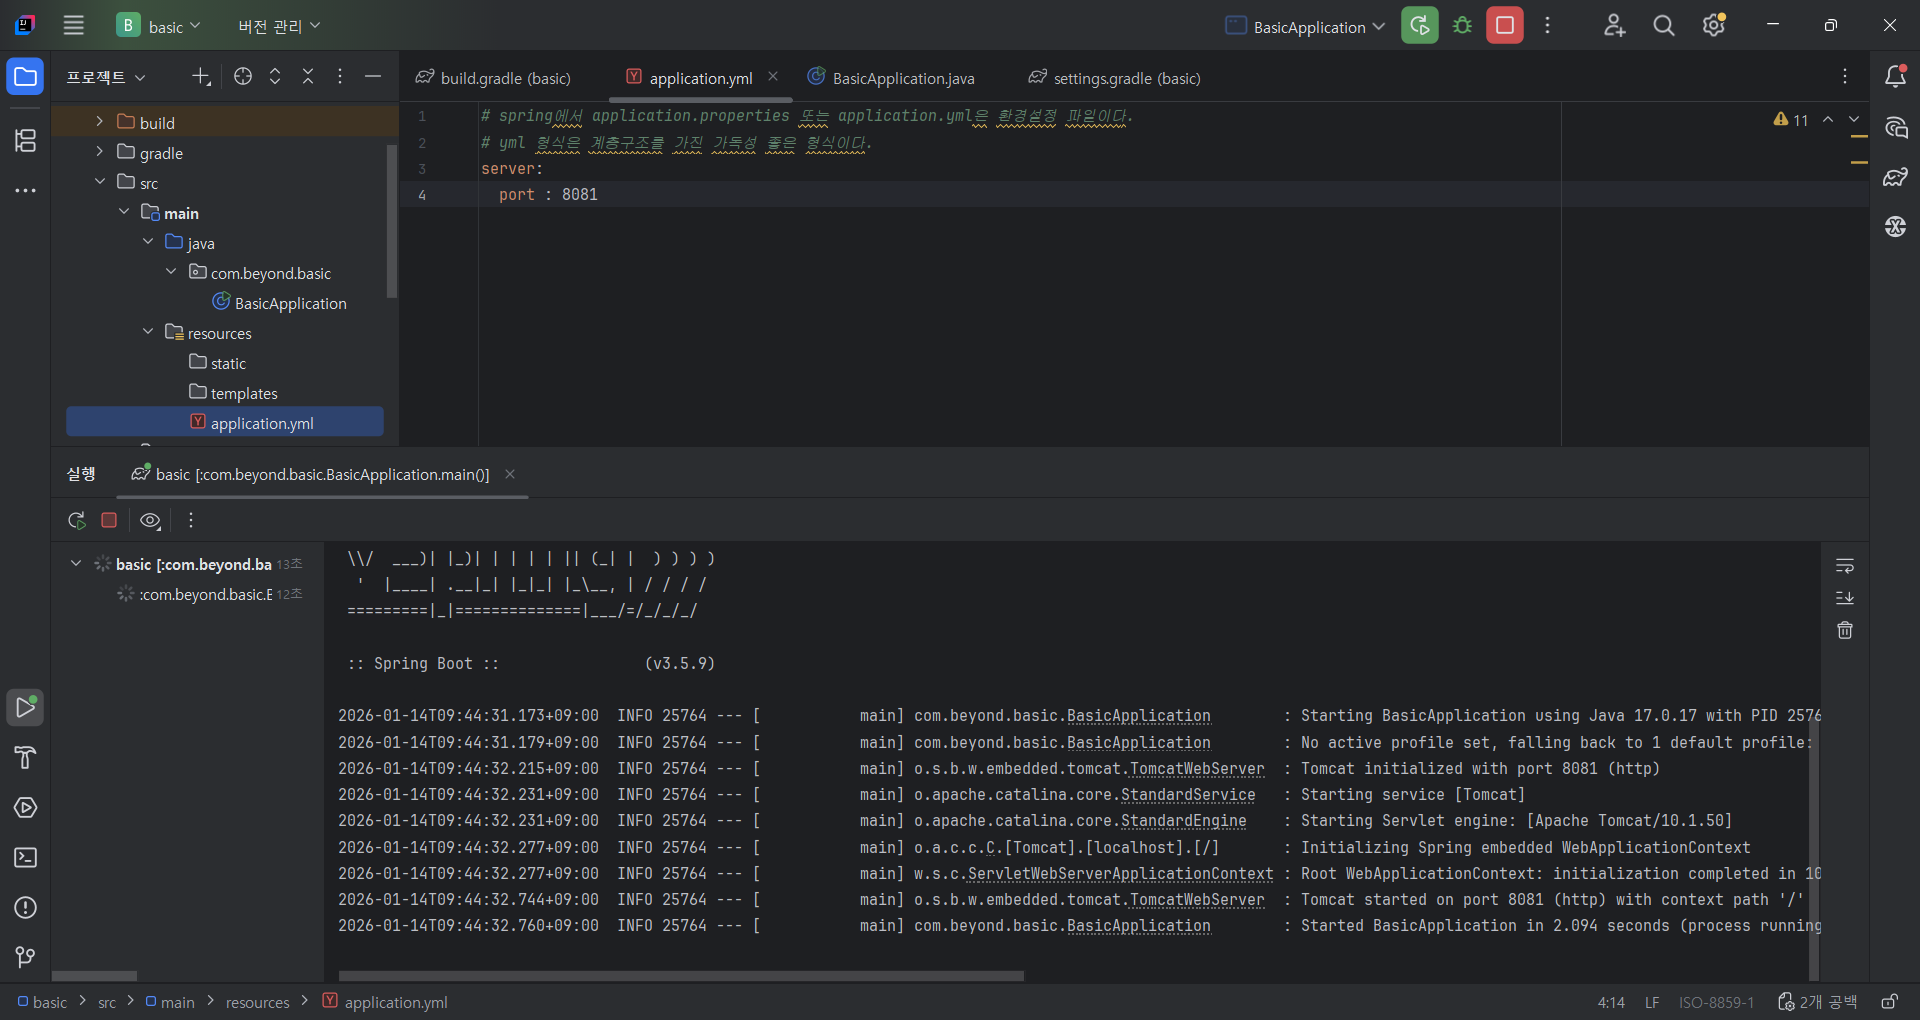1920x1020 pixels.
Task: Click the LF line separator widget
Action: pos(1652,1002)
